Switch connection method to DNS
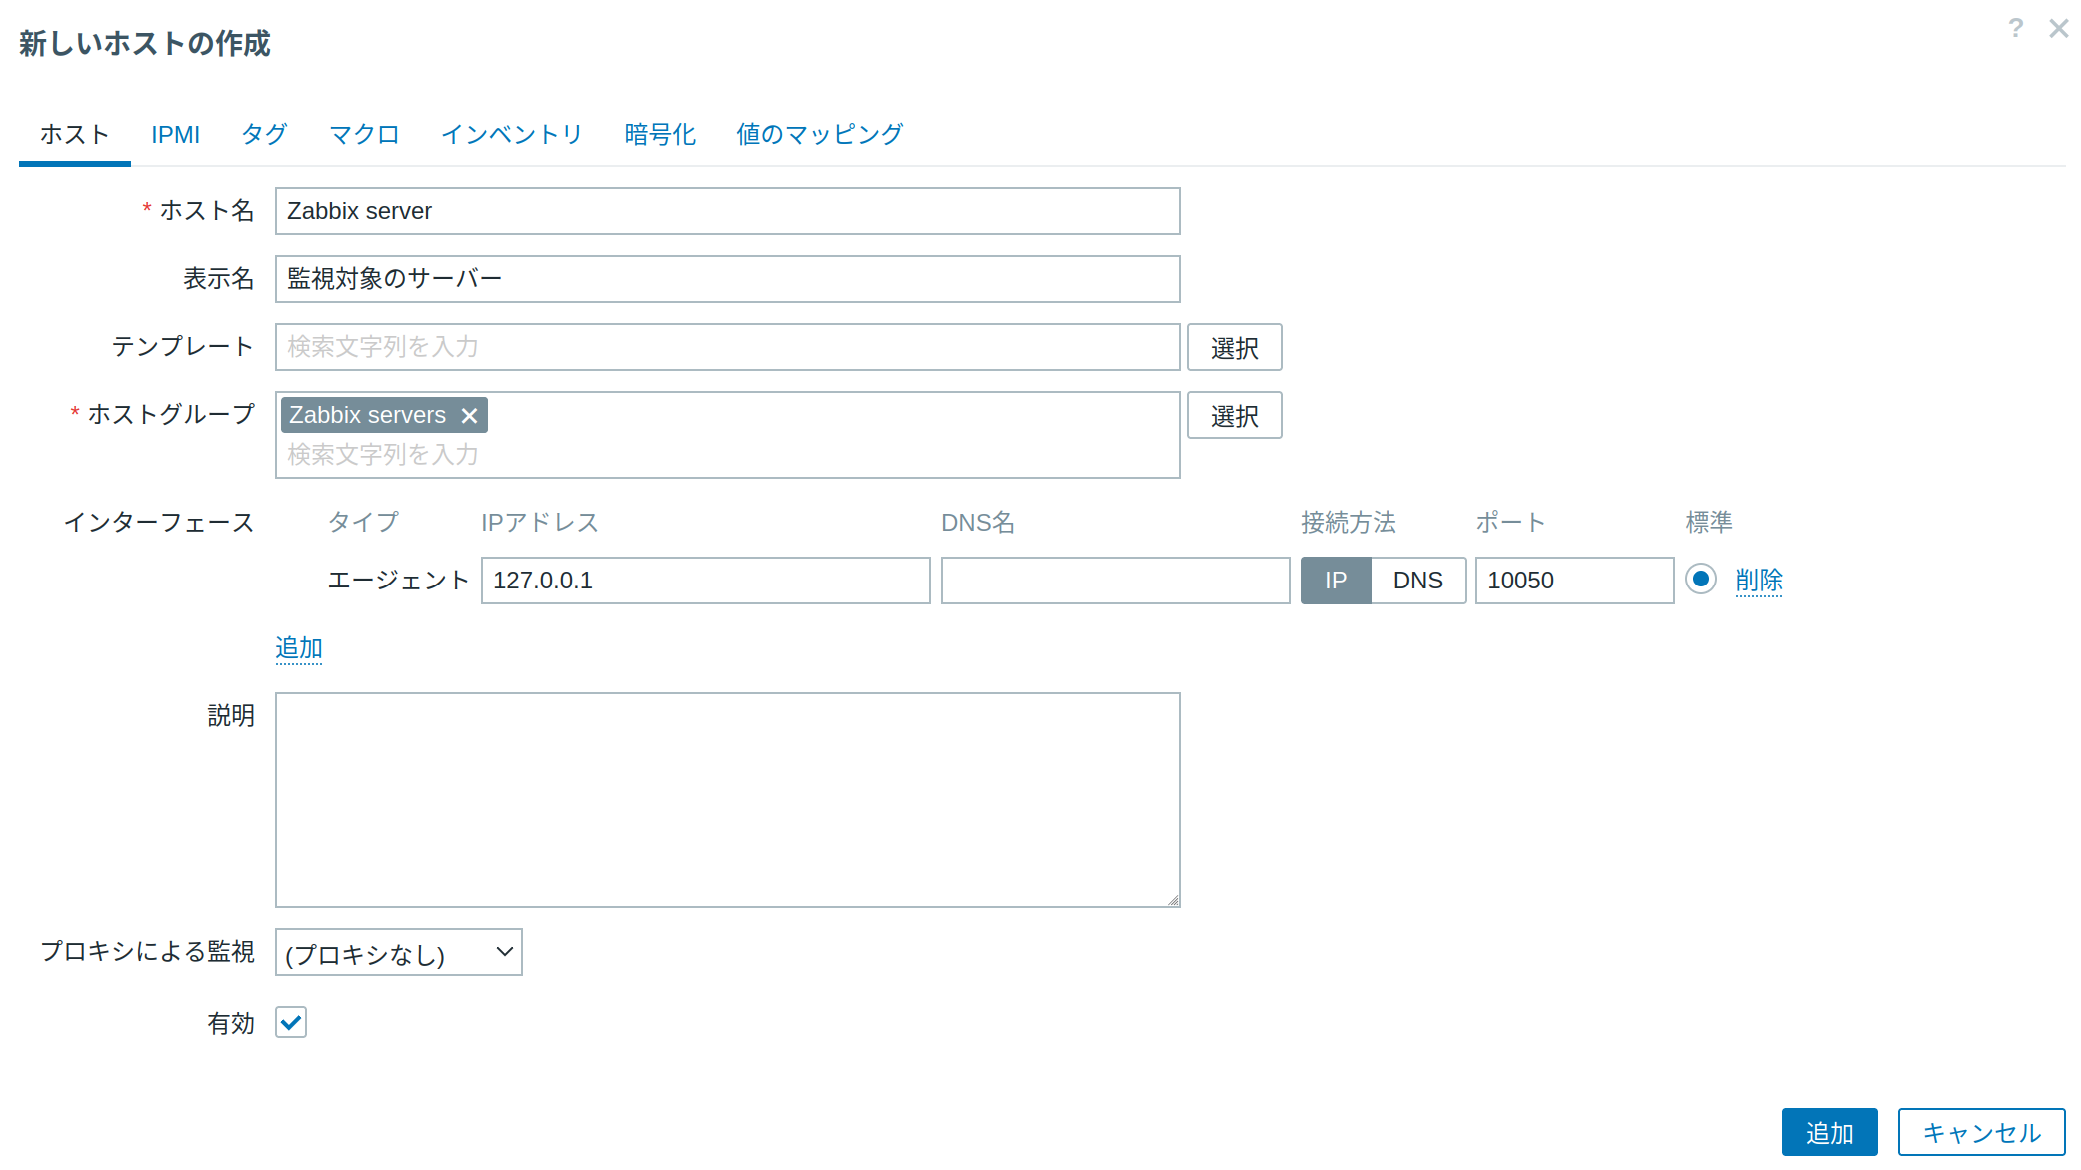This screenshot has height=1170, width=2081. (x=1417, y=580)
